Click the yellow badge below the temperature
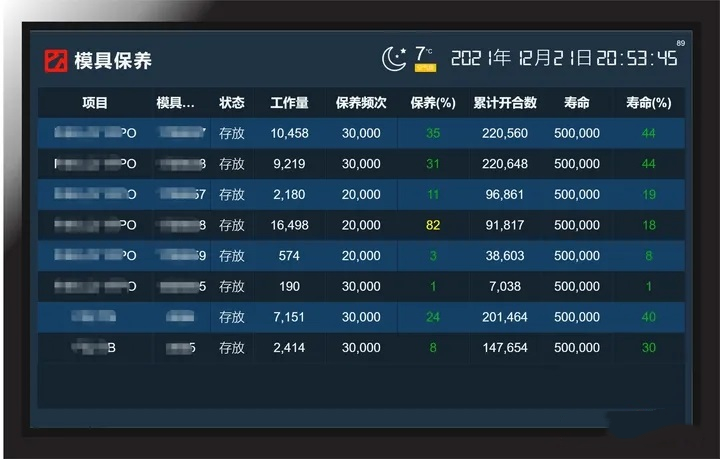The width and height of the screenshot is (720, 459). pyautogui.click(x=425, y=67)
